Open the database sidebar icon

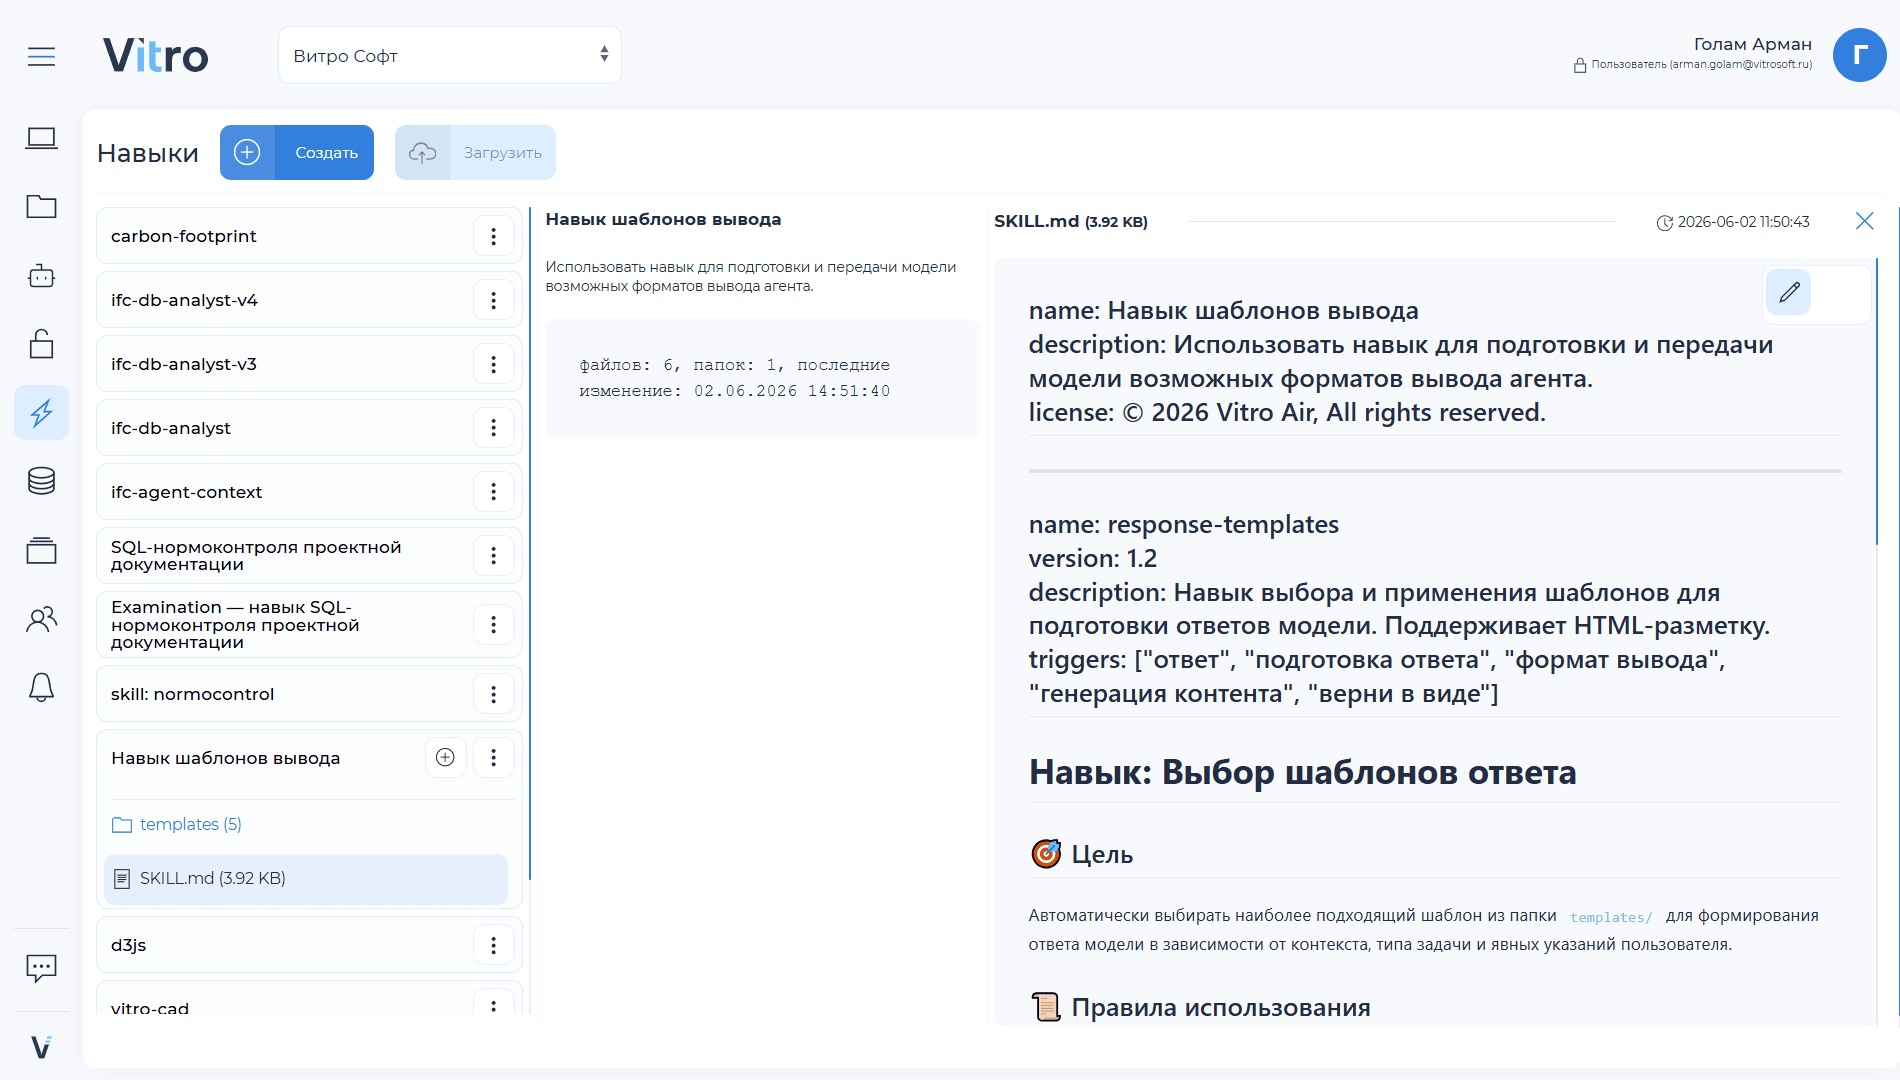pos(41,481)
